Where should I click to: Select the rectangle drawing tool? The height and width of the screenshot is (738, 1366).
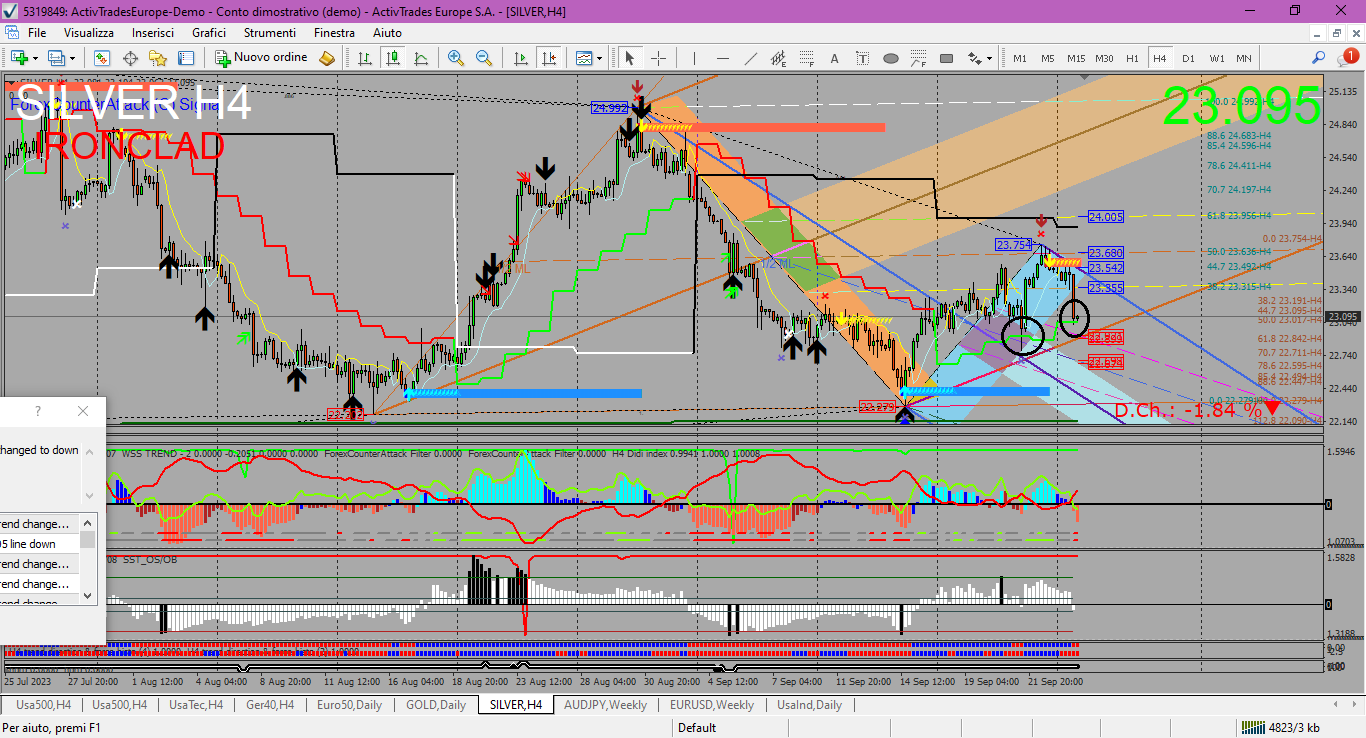(947, 58)
